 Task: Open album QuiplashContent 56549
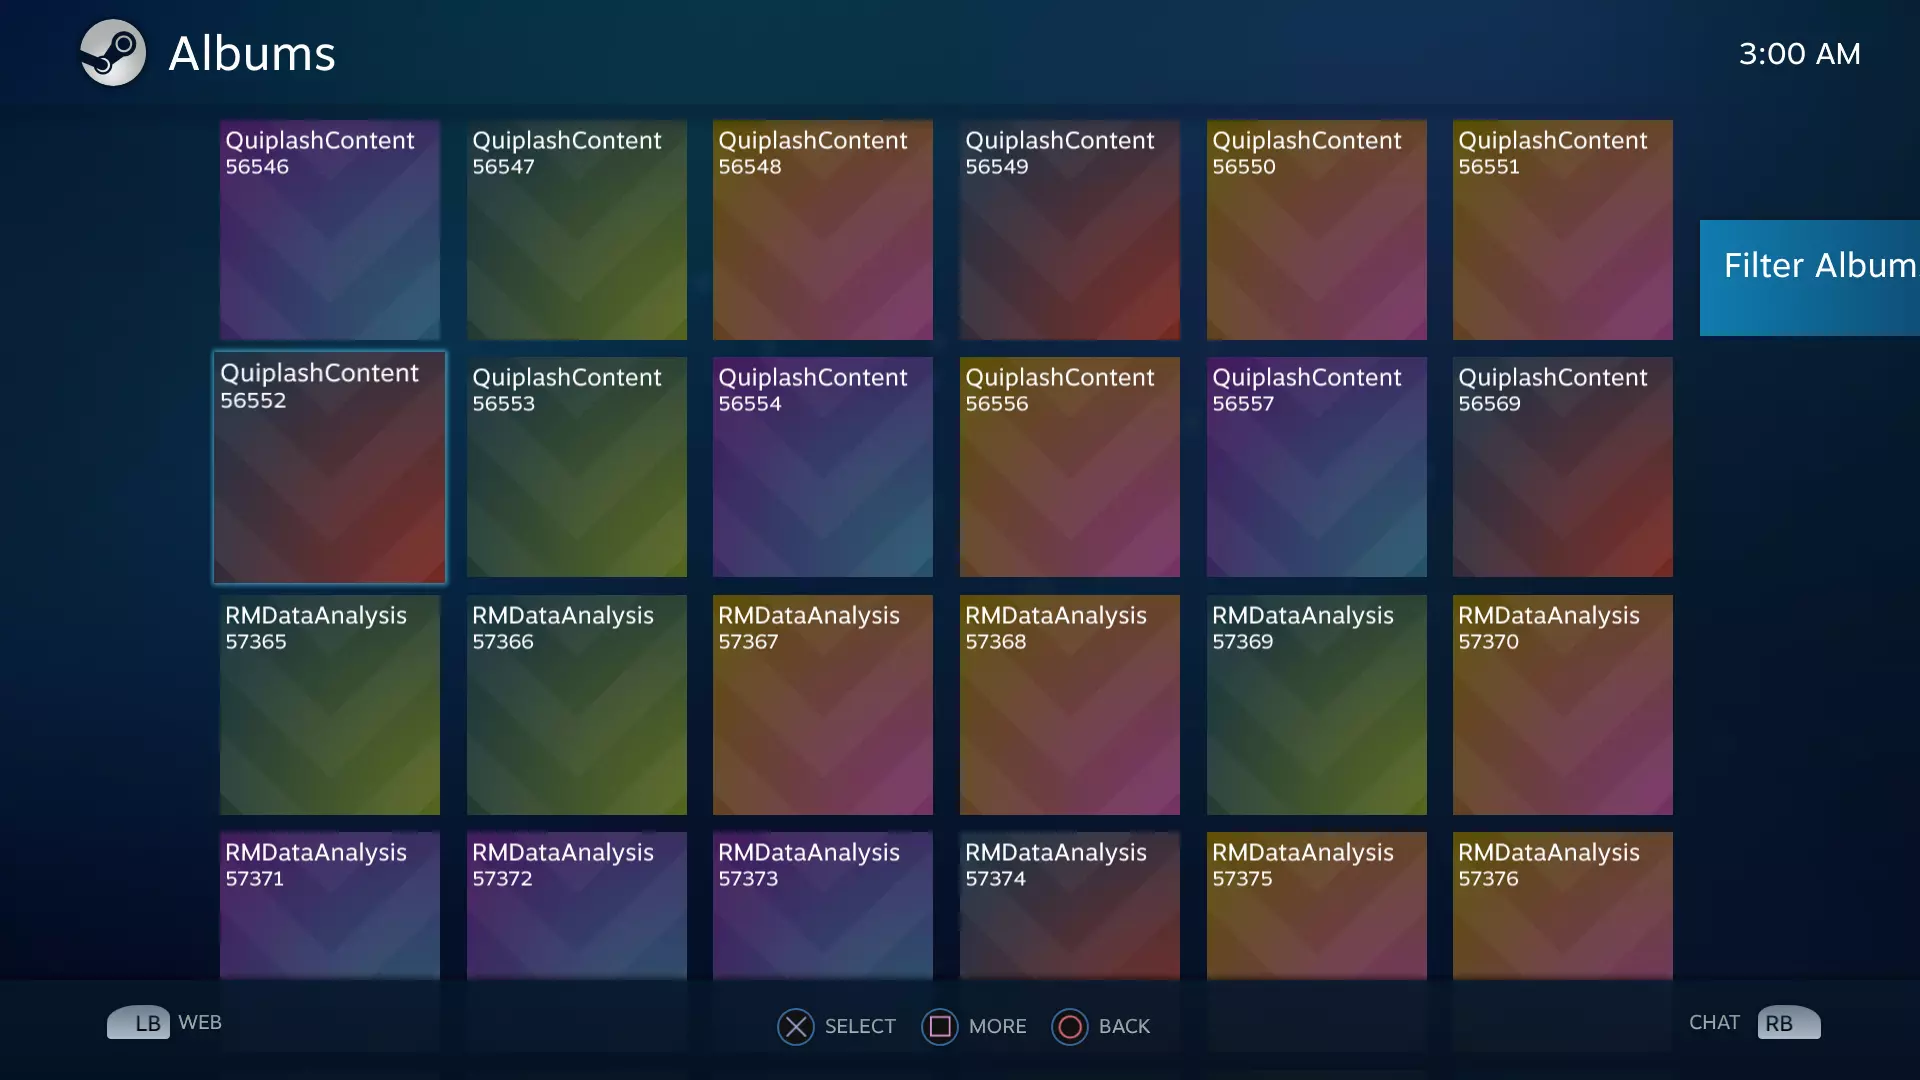(1070, 230)
